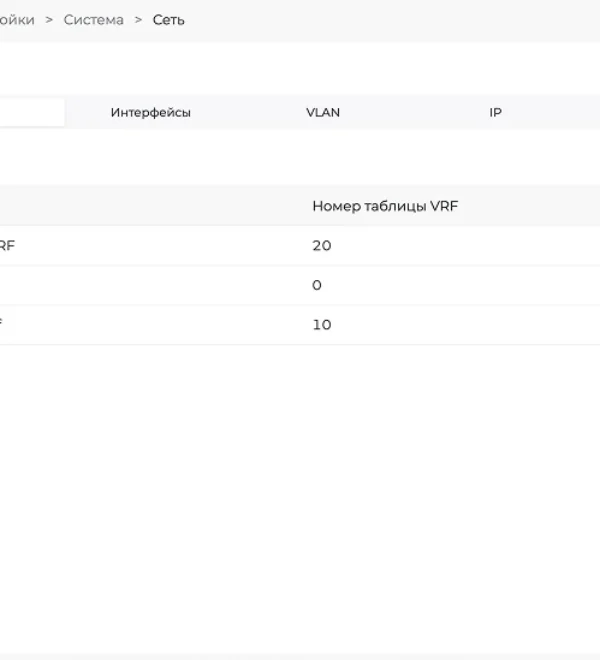Click the arrow separator before Сеть
This screenshot has width=600, height=660.
(138, 20)
